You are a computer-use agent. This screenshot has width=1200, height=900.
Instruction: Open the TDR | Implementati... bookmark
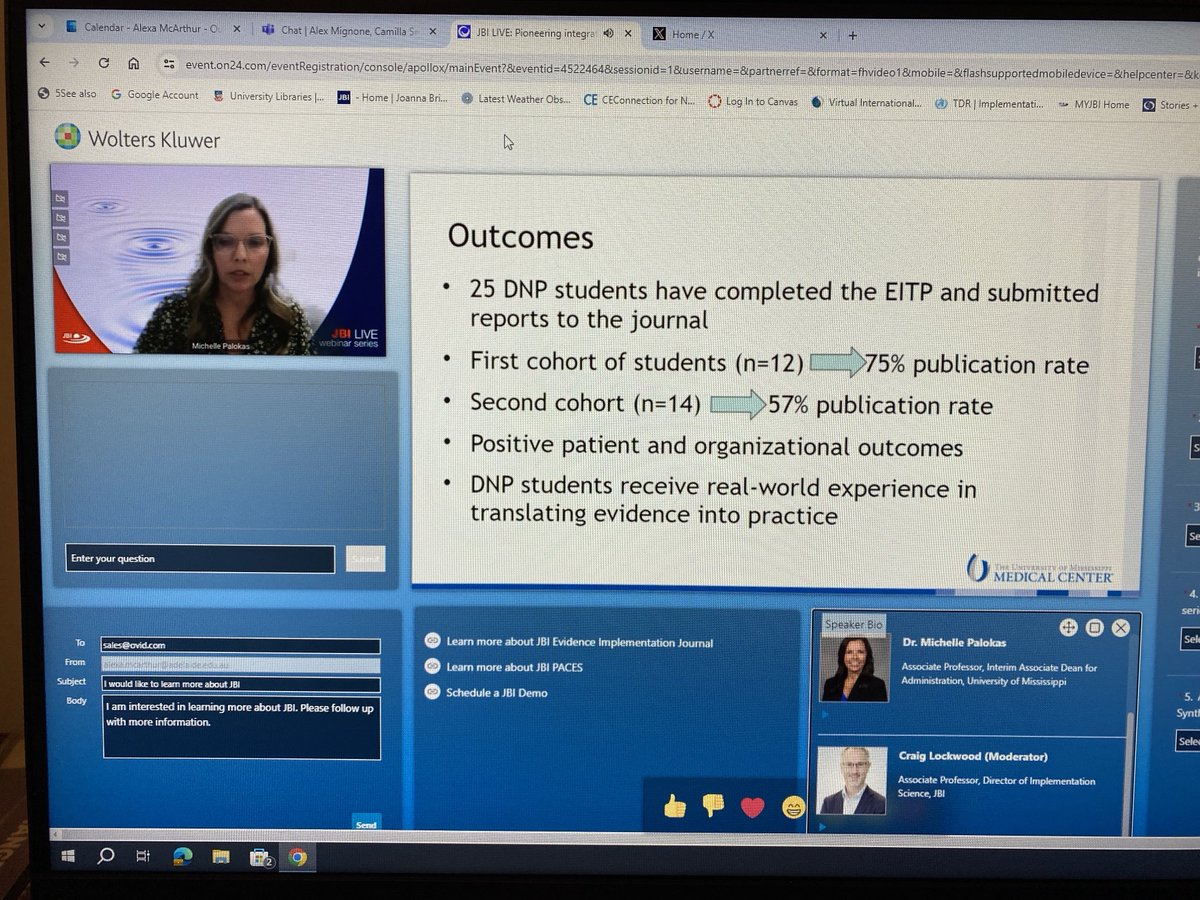(x=990, y=103)
